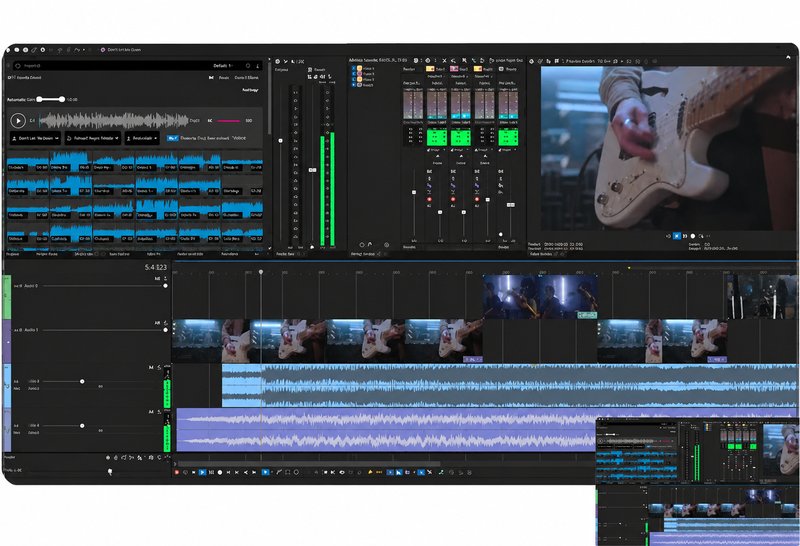800x546 pixels.
Task: Click the bold label under the media panel's top-right links
Action: tap(250, 90)
